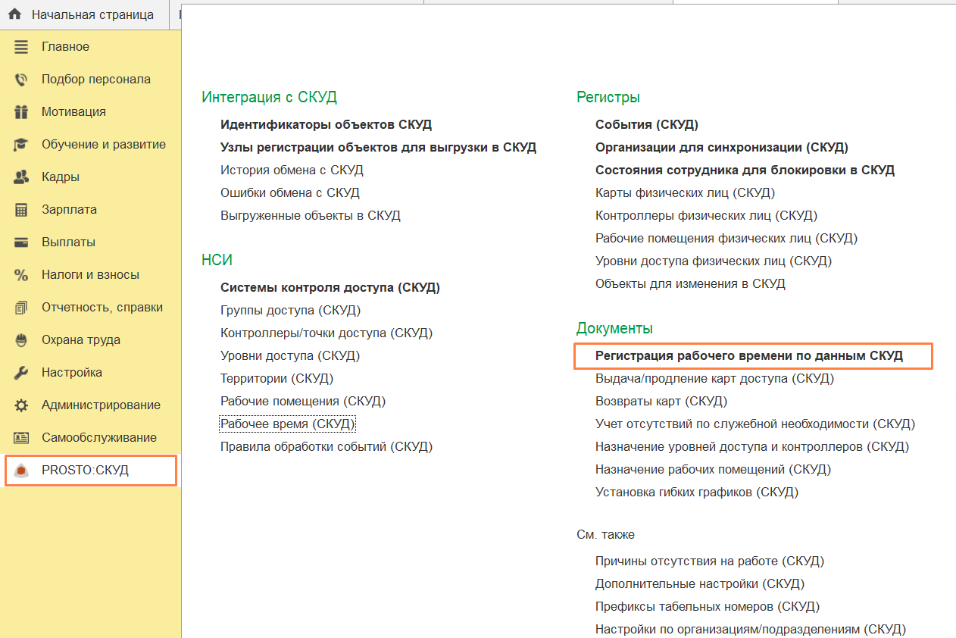The height and width of the screenshot is (638, 956).
Task: Open Кадры section via people icon
Action: coord(20,177)
